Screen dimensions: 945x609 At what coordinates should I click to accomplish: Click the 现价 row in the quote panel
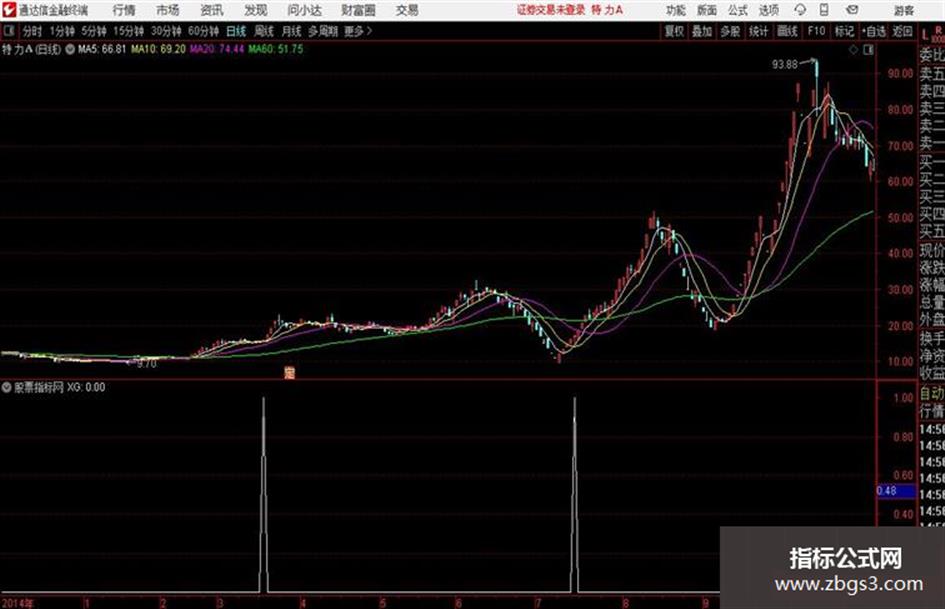[x=932, y=250]
